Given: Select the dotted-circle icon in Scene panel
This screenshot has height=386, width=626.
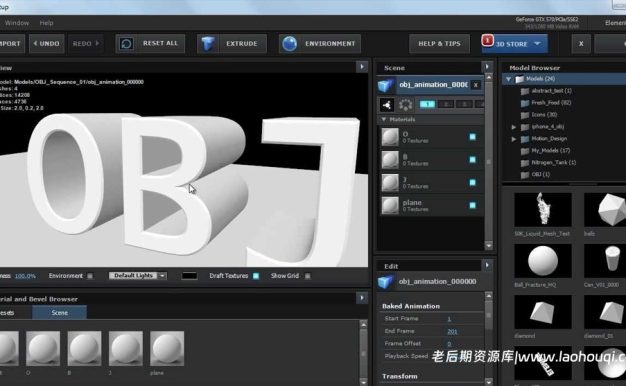Looking at the screenshot, I should pos(406,105).
